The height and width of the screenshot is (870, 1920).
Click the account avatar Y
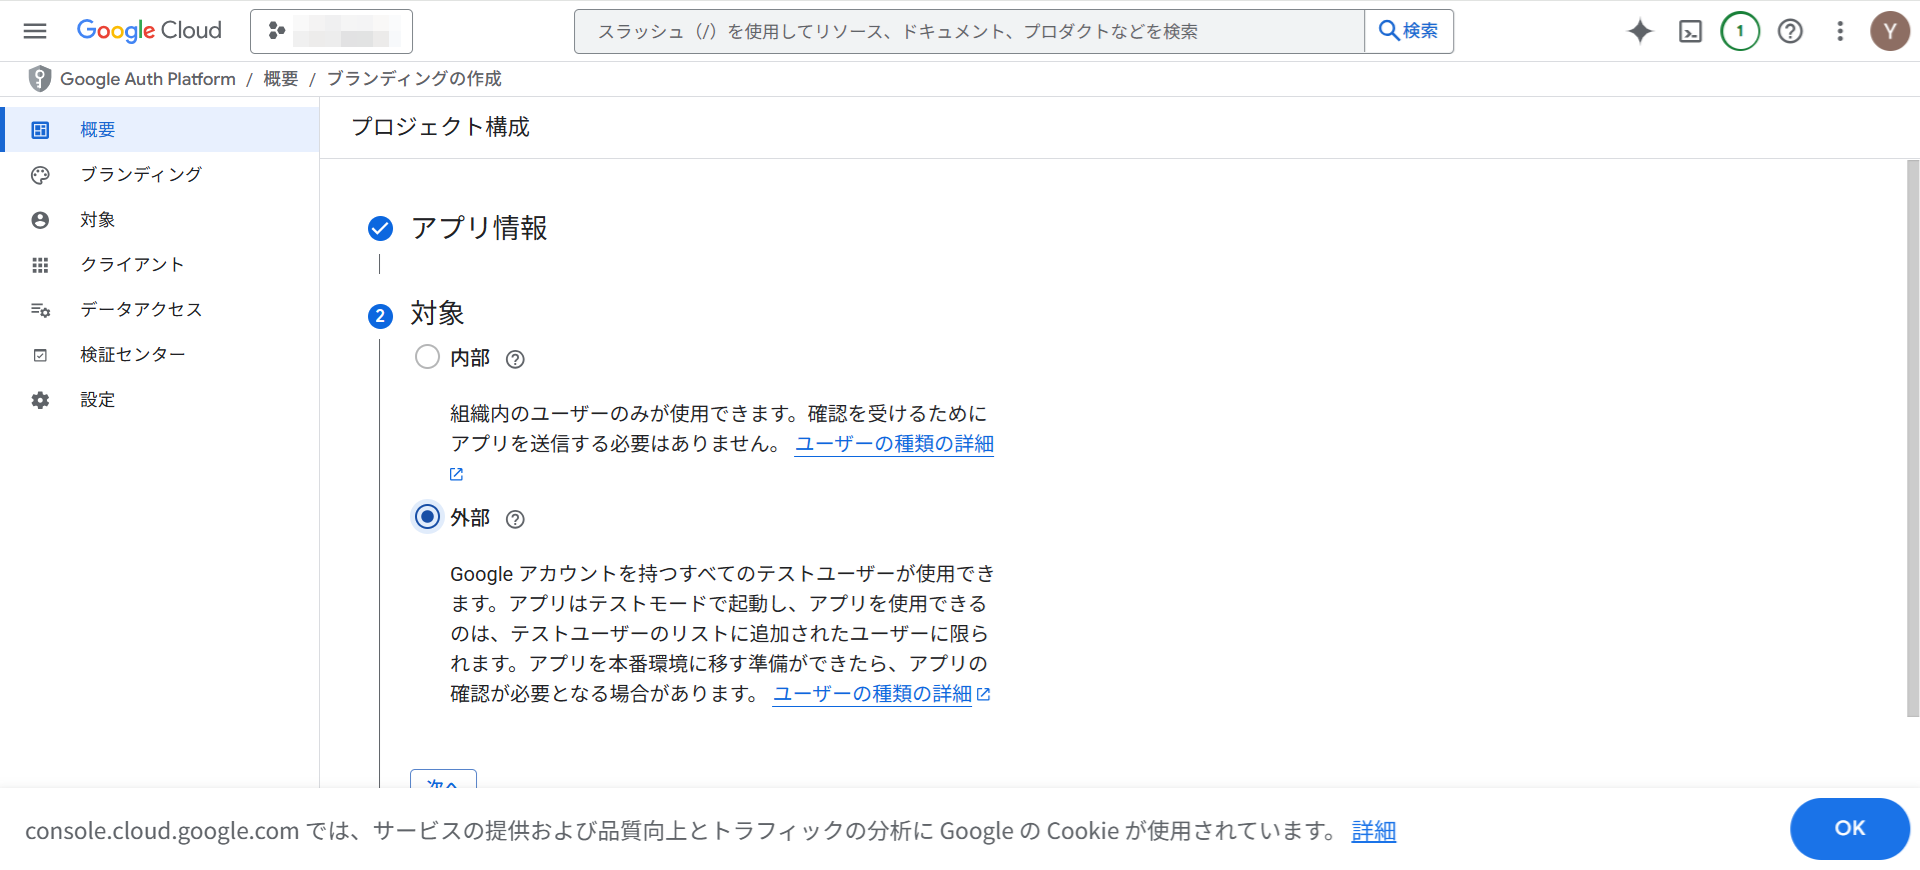pyautogui.click(x=1889, y=31)
